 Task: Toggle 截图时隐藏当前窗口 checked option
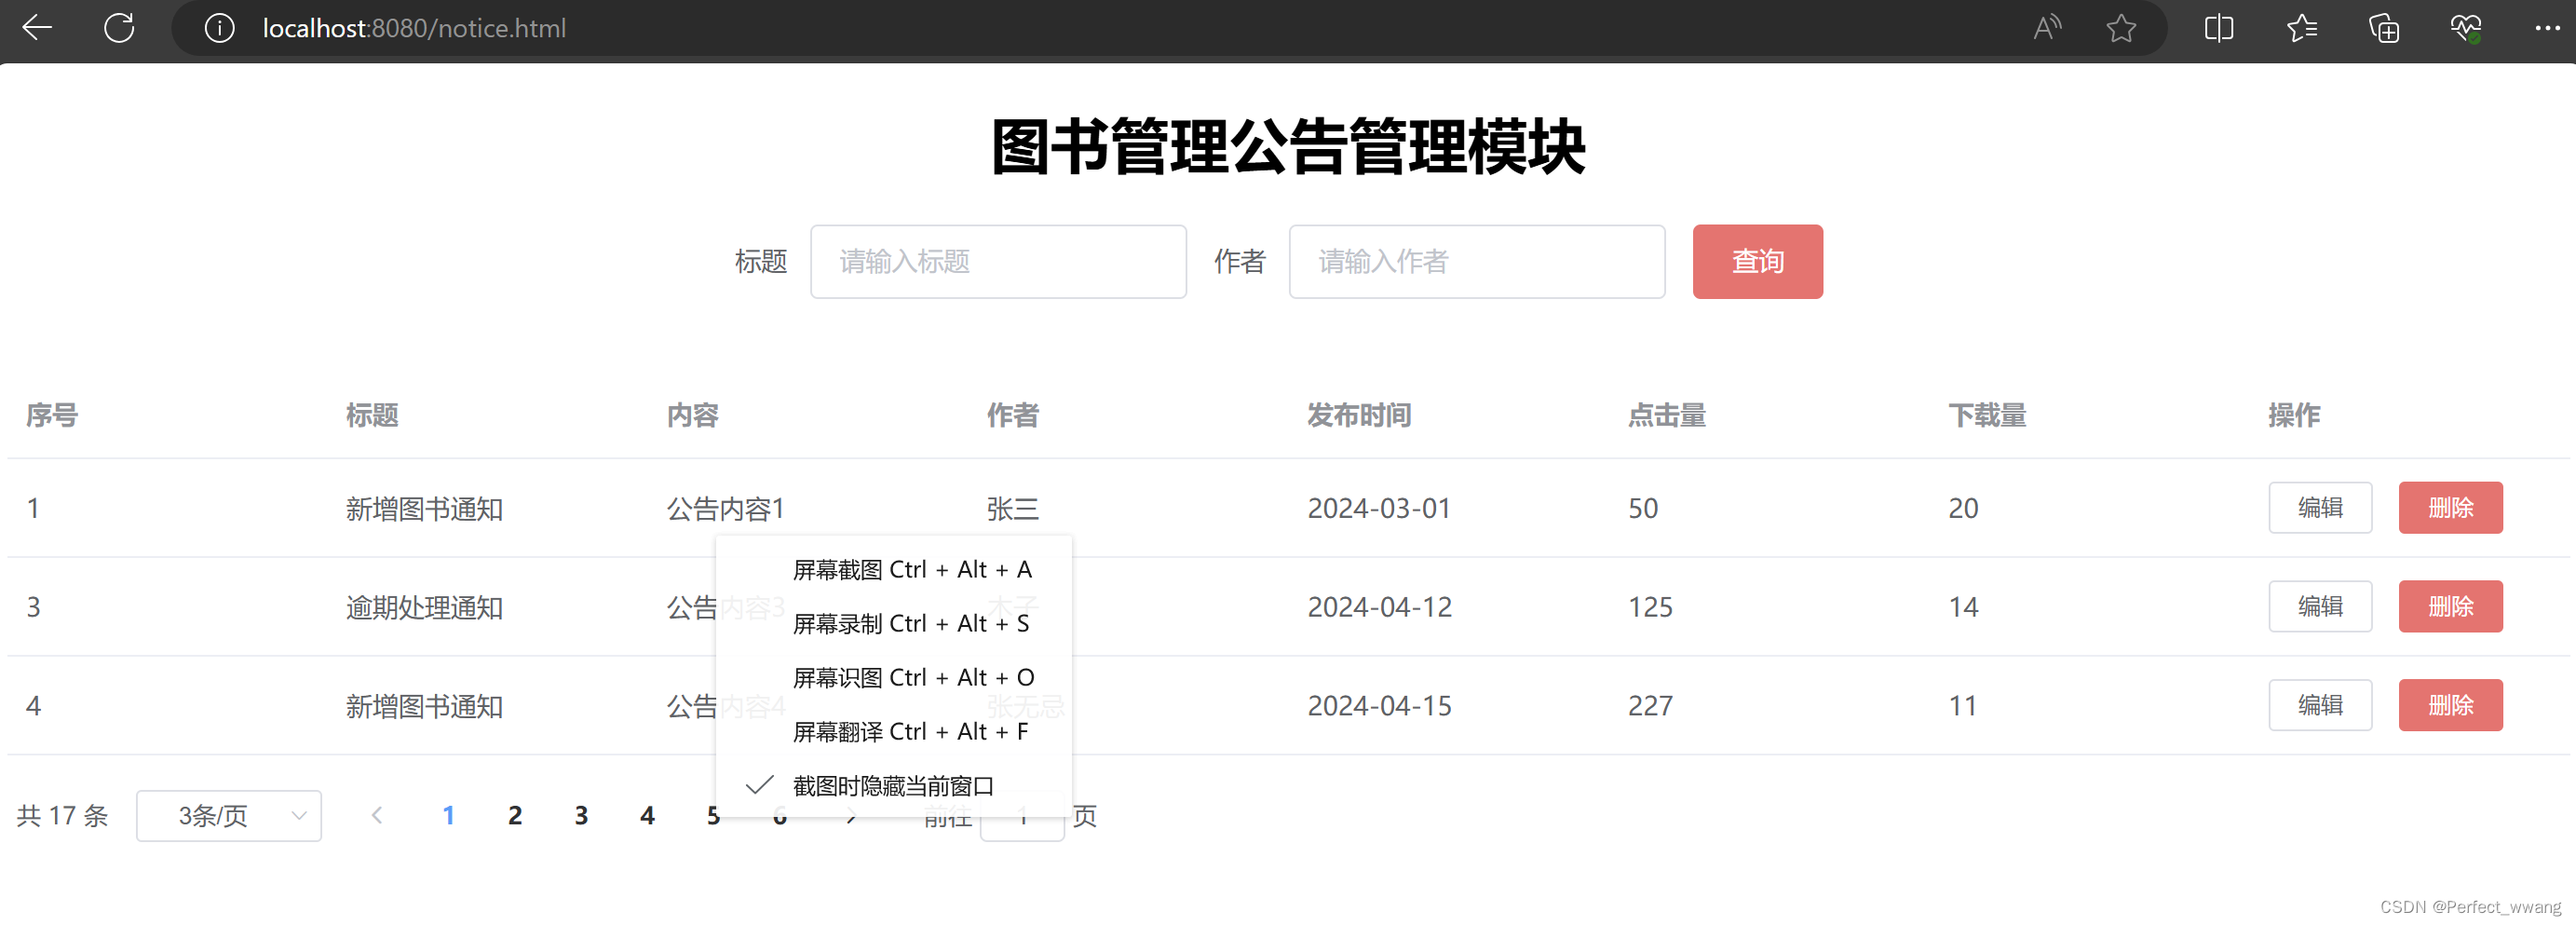coord(894,785)
